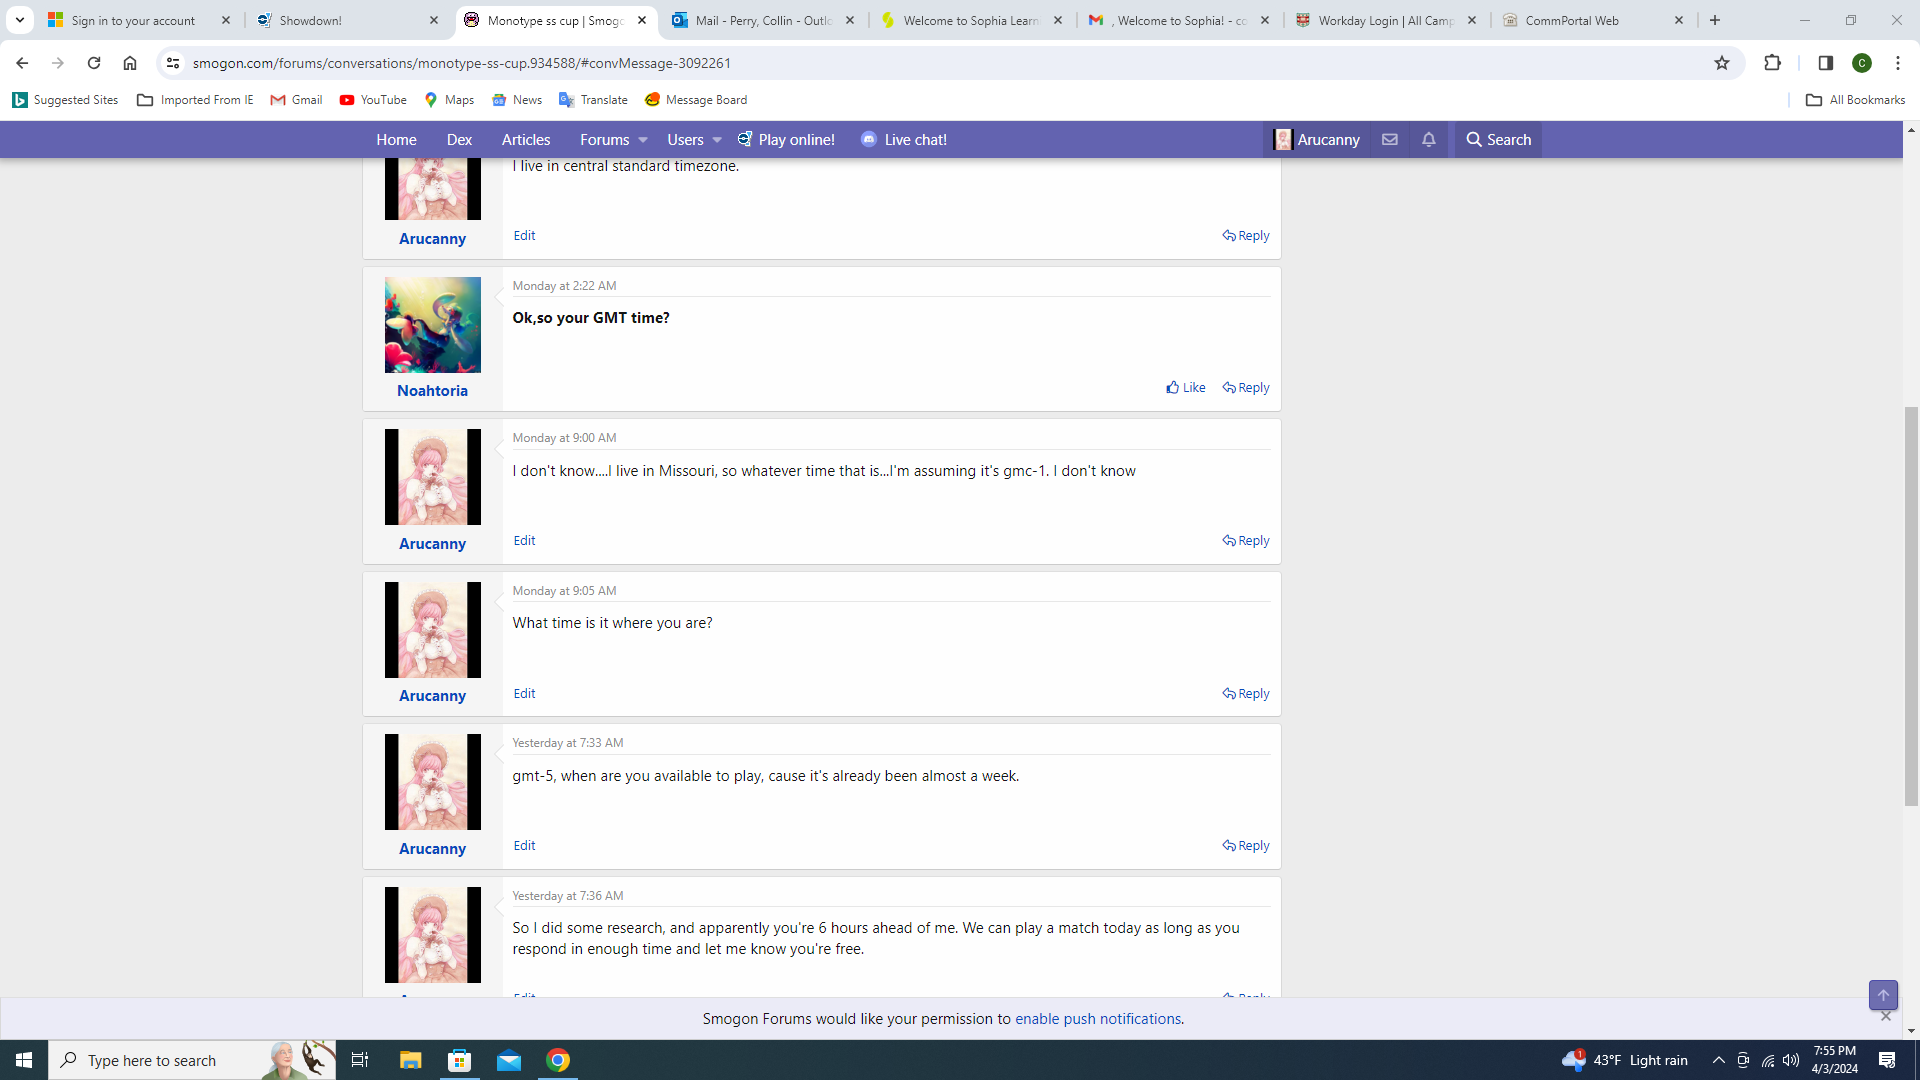Click enable push notifications link
Image resolution: width=1920 pixels, height=1080 pixels.
[1097, 1019]
